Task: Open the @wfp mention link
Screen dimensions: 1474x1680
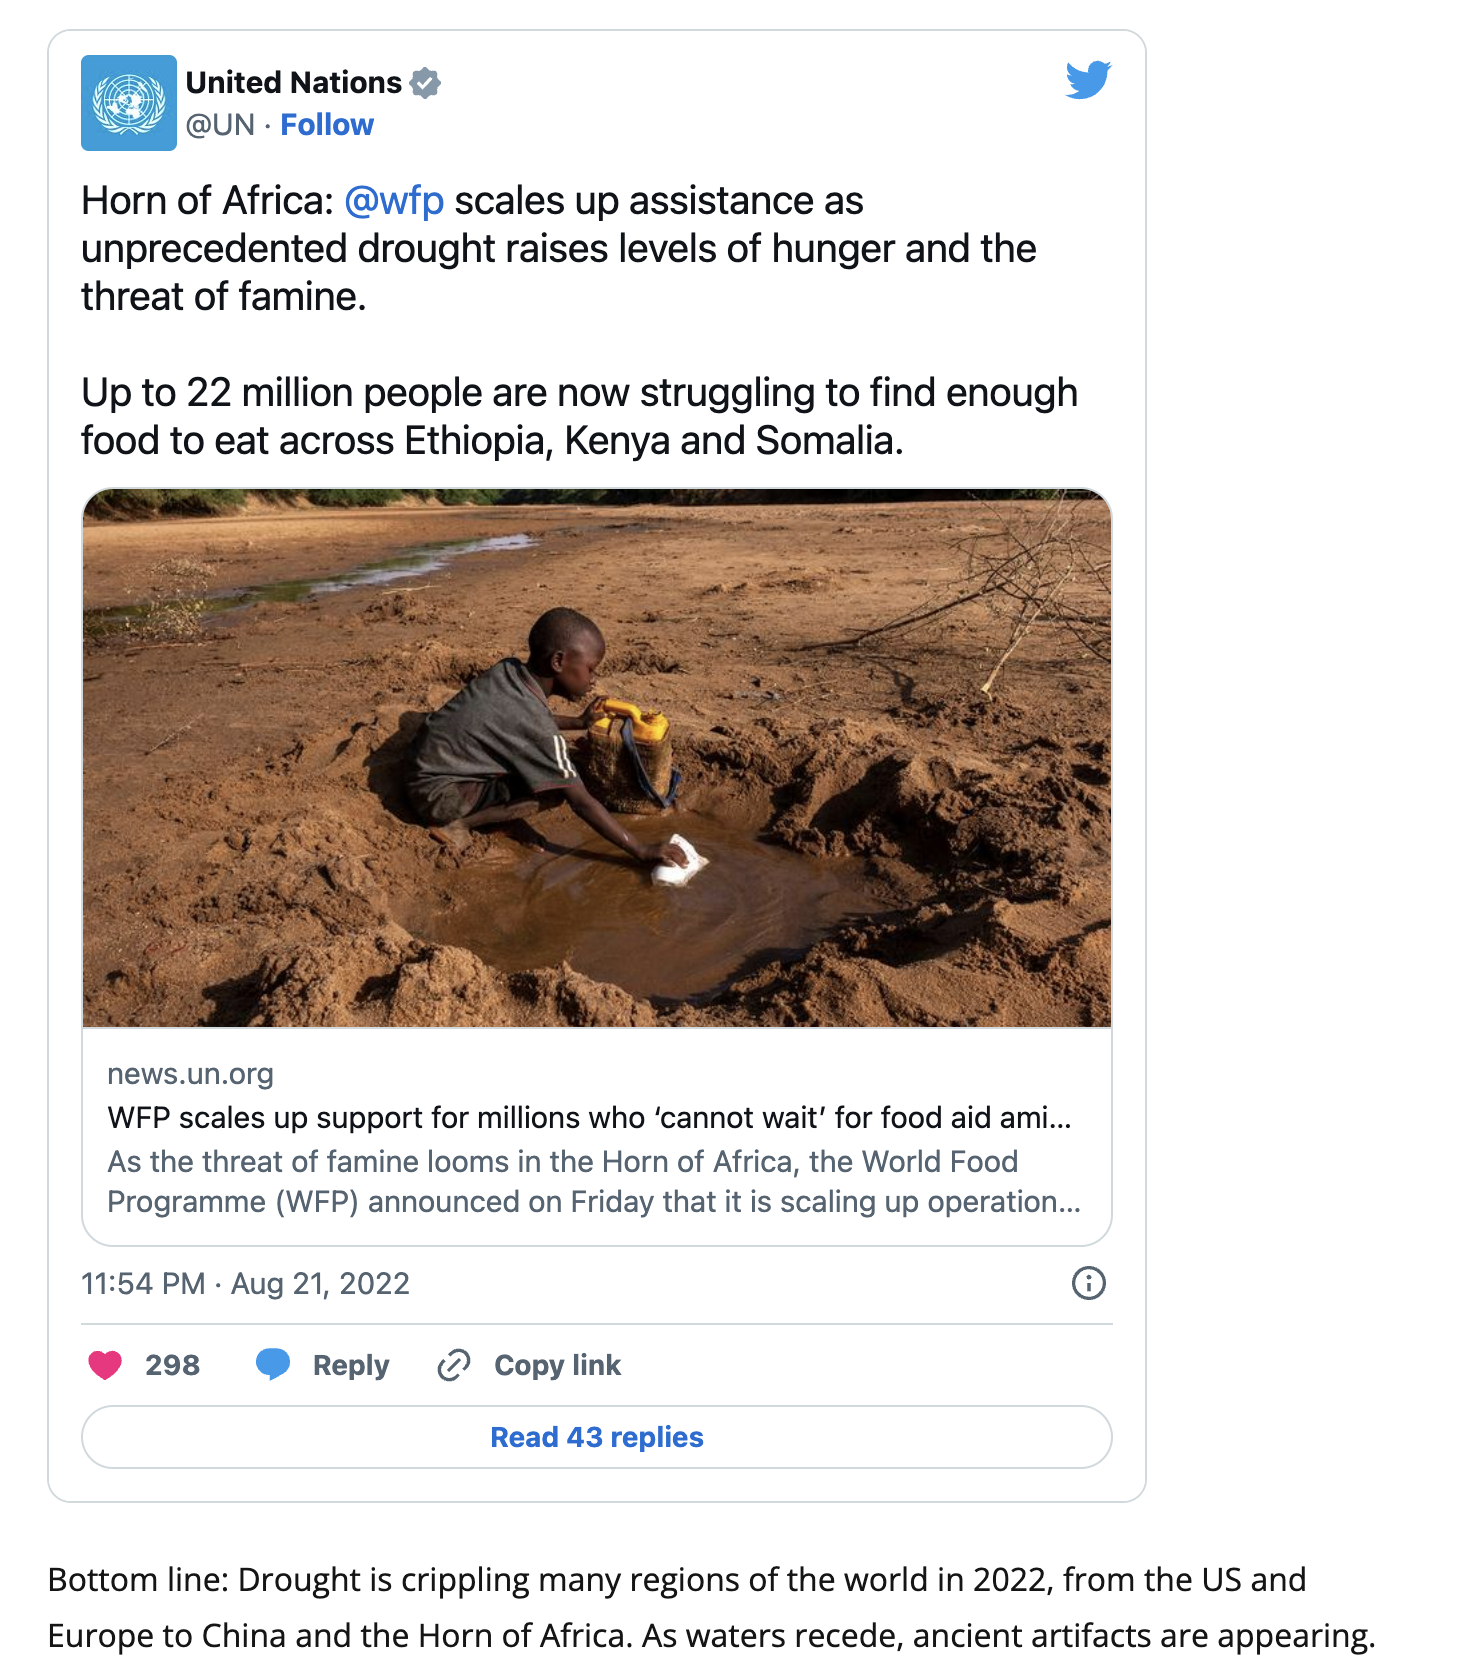Action: (394, 201)
